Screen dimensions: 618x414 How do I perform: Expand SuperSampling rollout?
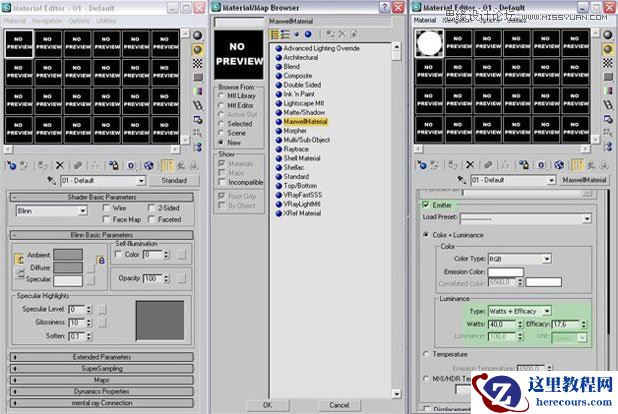click(x=102, y=369)
